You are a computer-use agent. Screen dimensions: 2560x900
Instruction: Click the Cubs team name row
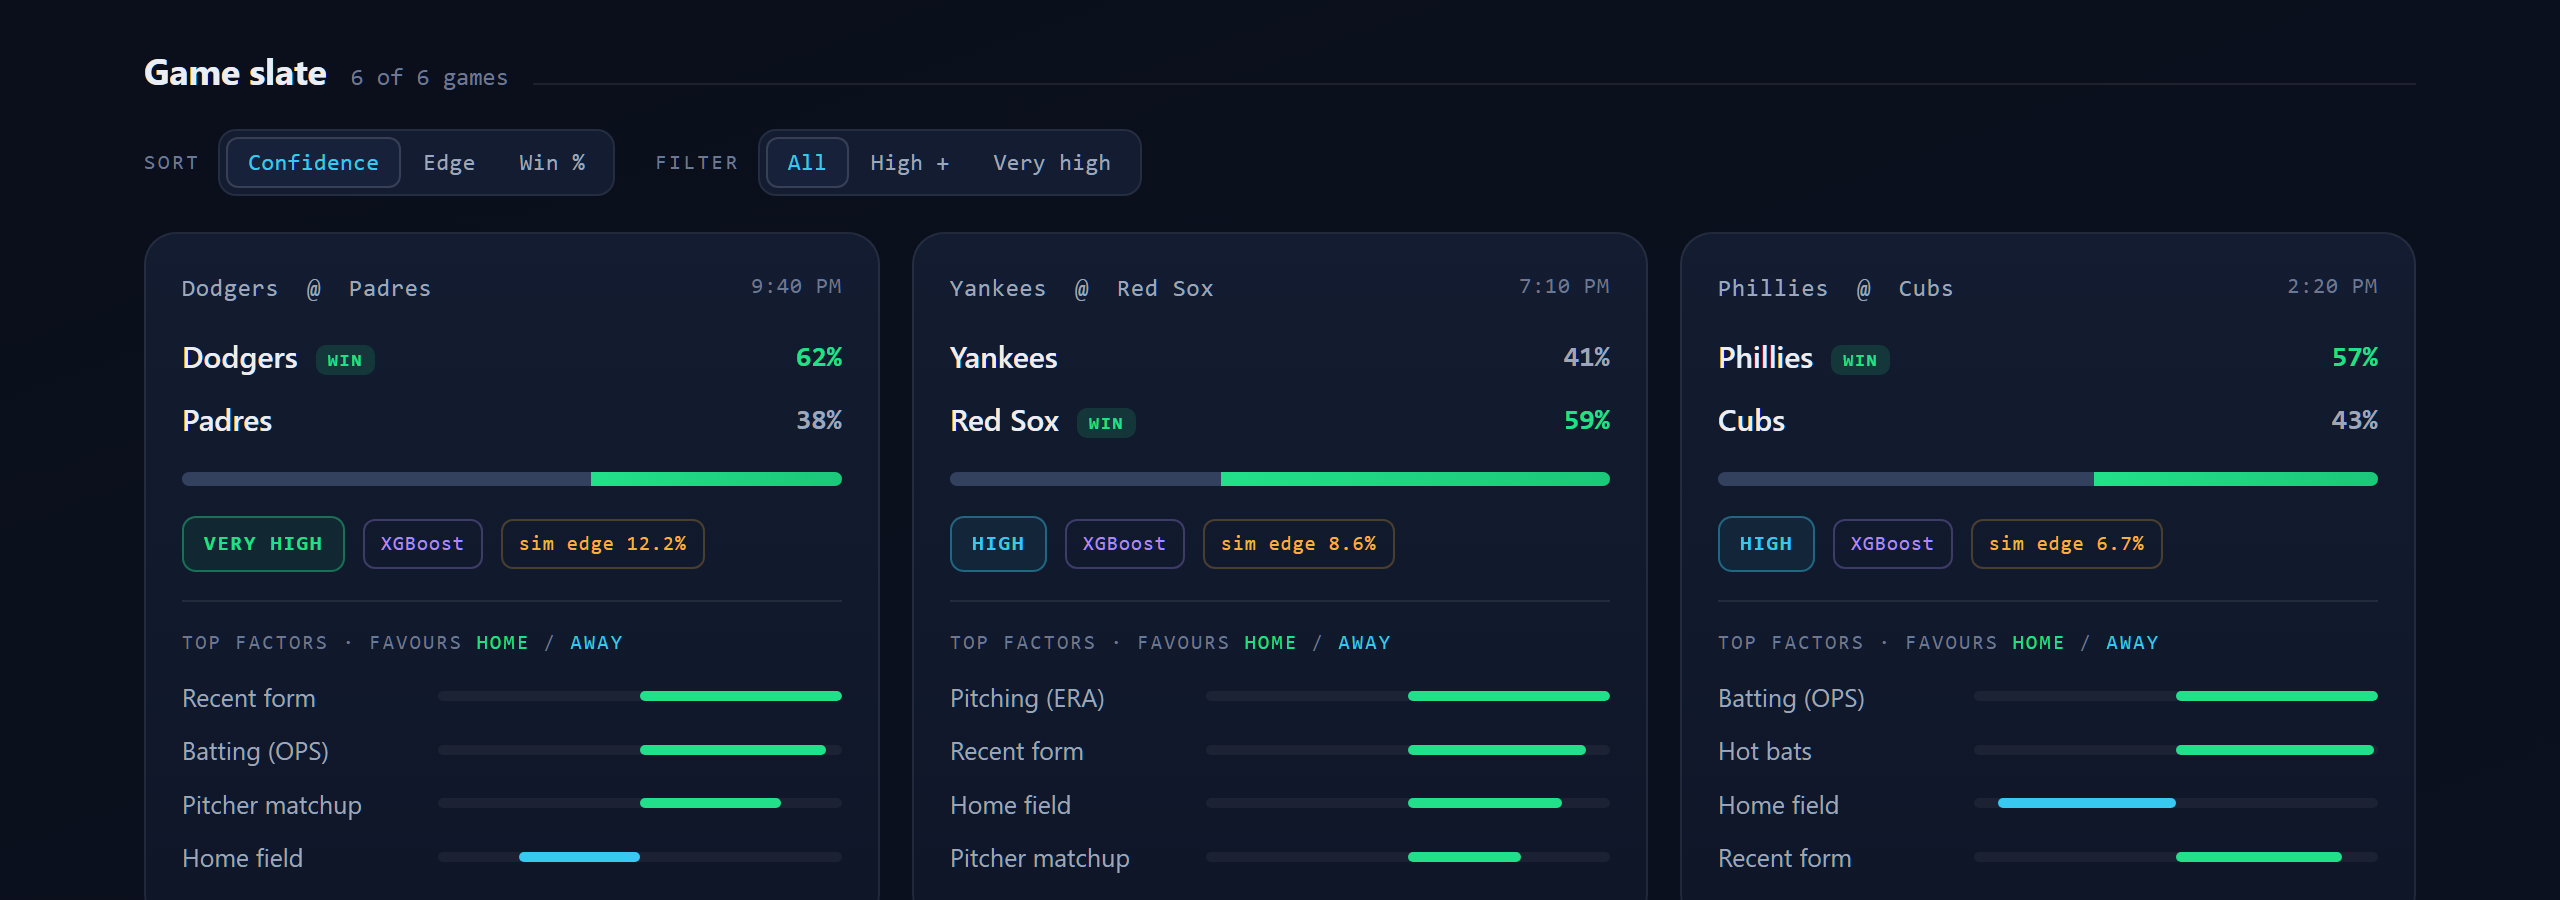coord(2048,421)
